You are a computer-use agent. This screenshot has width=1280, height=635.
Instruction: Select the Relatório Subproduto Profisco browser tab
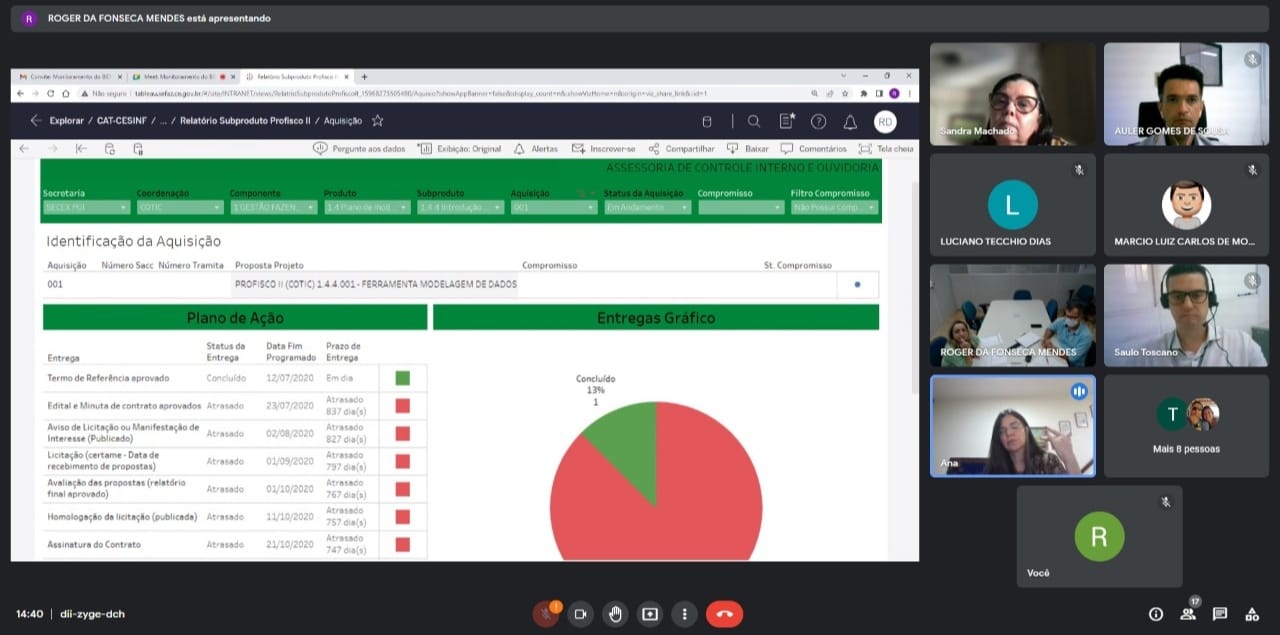[295, 77]
